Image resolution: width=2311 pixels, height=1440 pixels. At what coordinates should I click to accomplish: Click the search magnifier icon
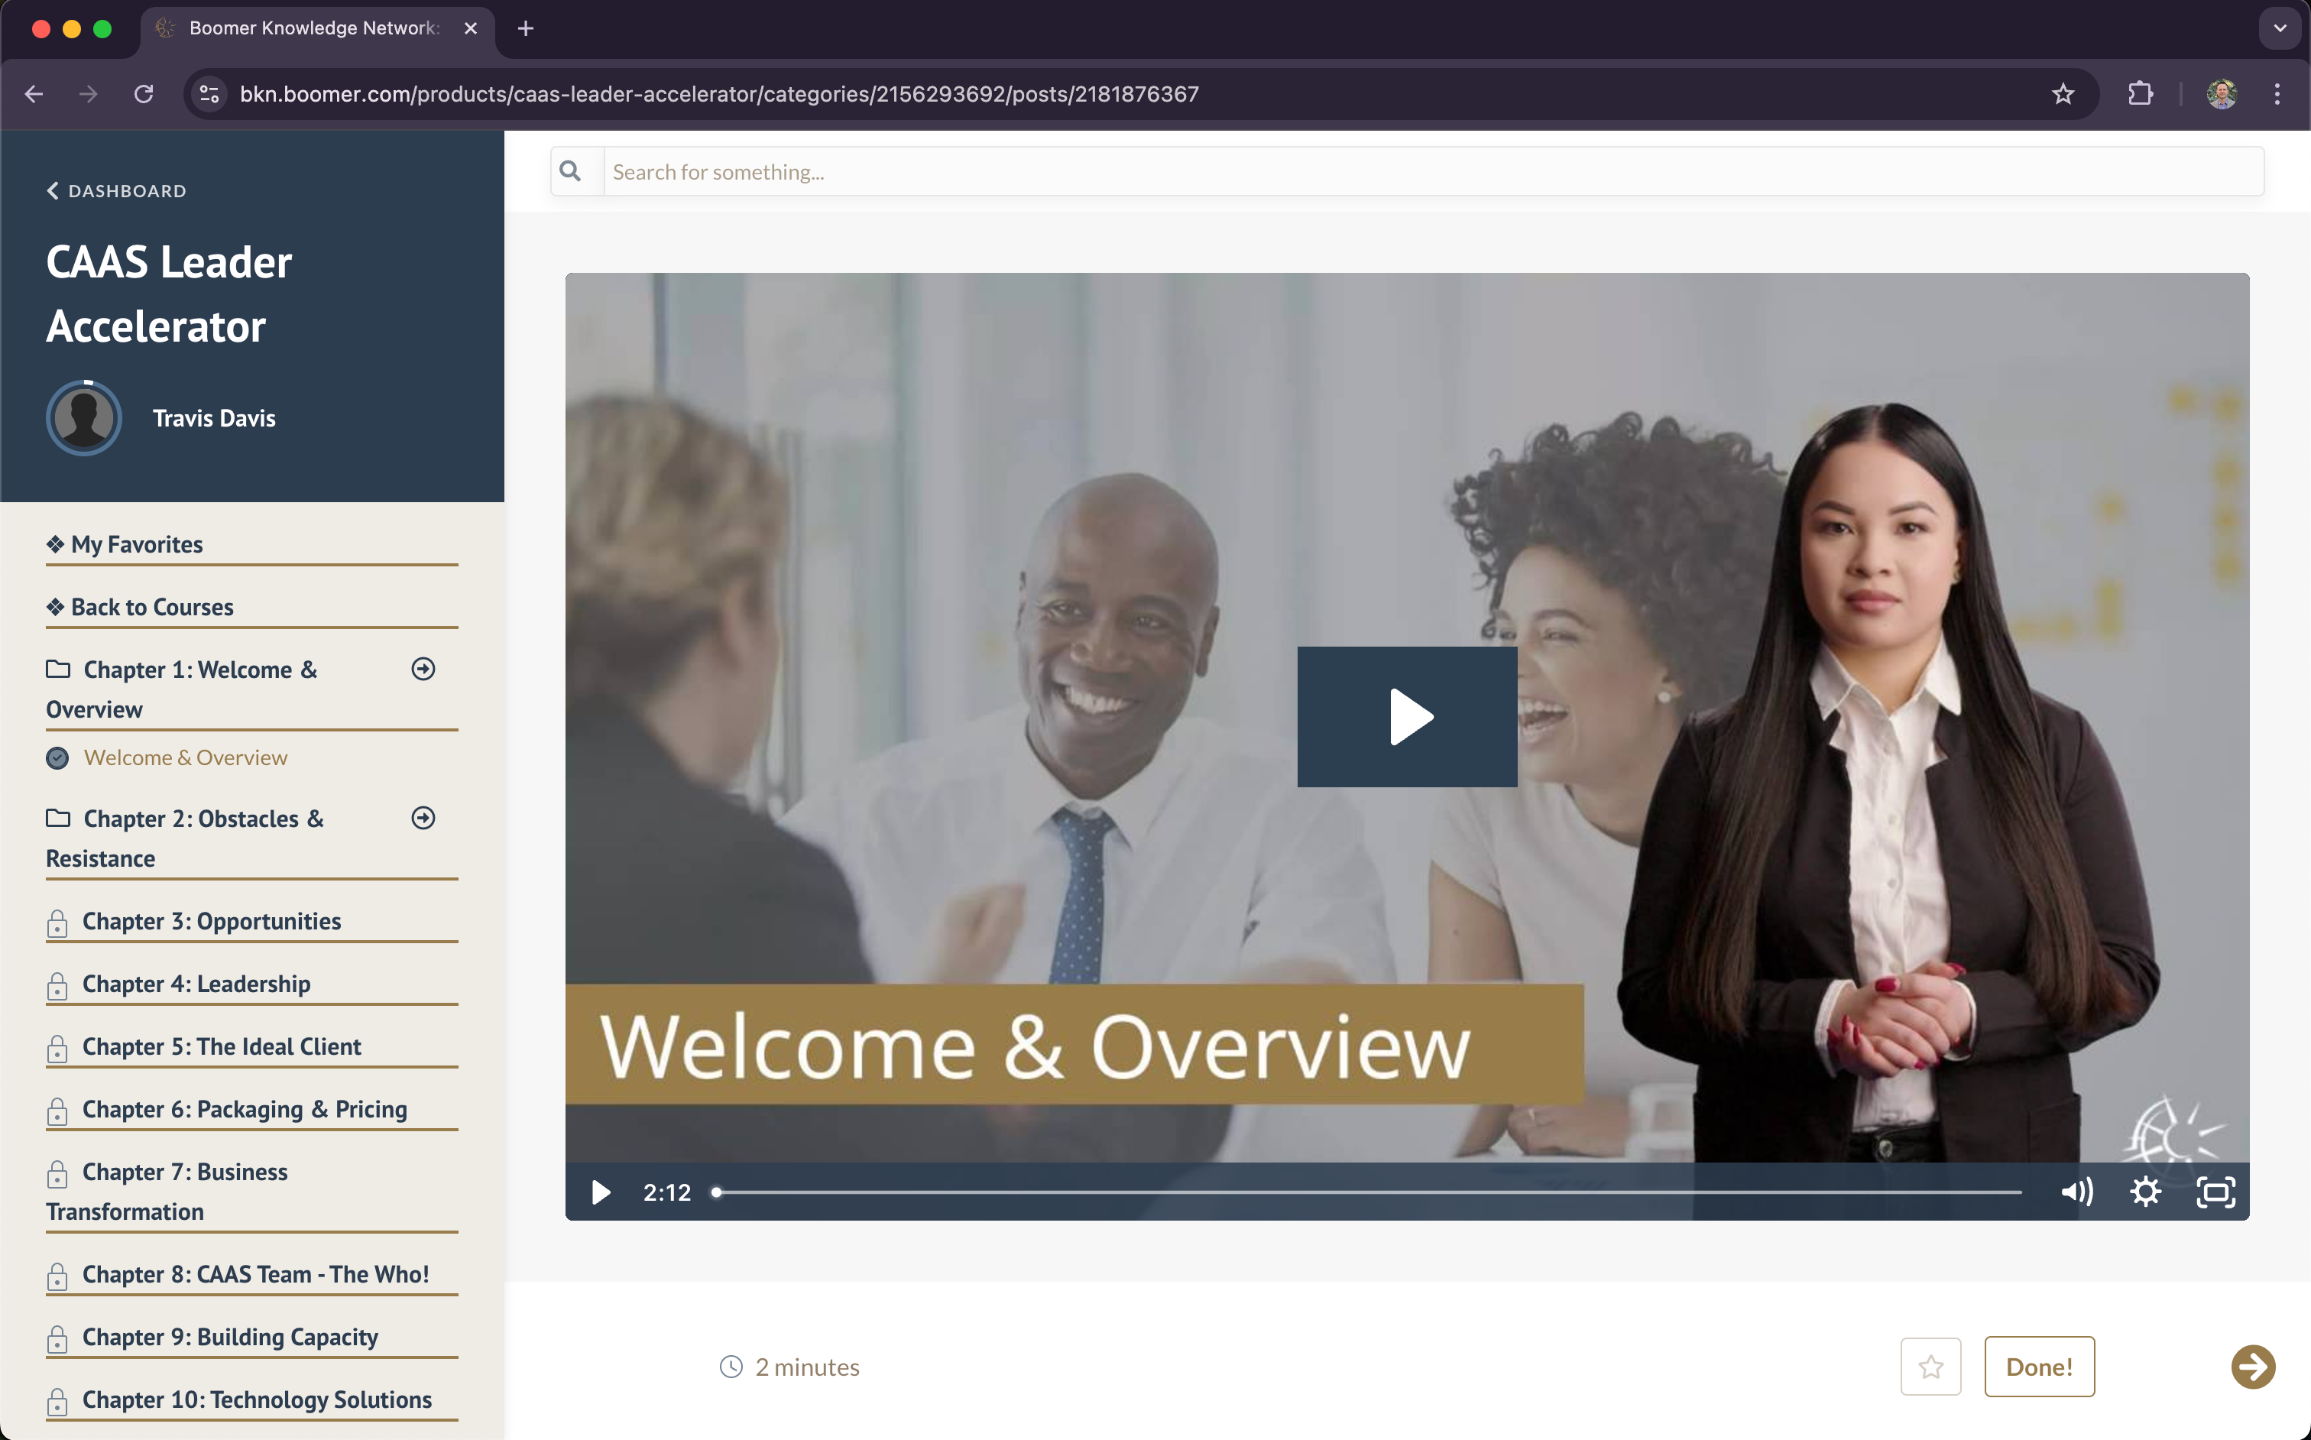571,171
